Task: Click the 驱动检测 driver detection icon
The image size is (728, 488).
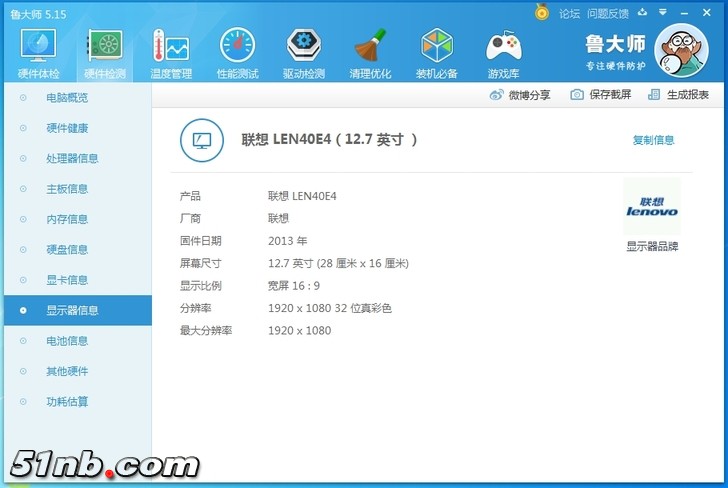Action: click(x=304, y=52)
